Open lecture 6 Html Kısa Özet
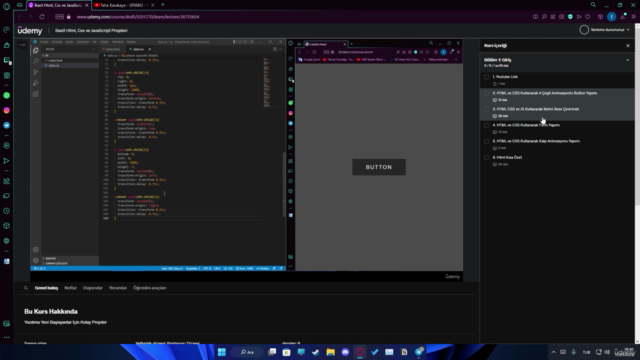This screenshot has width=640, height=360. click(557, 160)
